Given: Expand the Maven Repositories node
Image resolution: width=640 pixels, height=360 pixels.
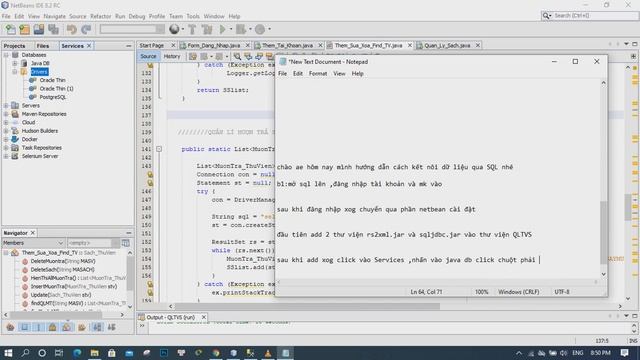Looking at the screenshot, I should (x=6, y=114).
